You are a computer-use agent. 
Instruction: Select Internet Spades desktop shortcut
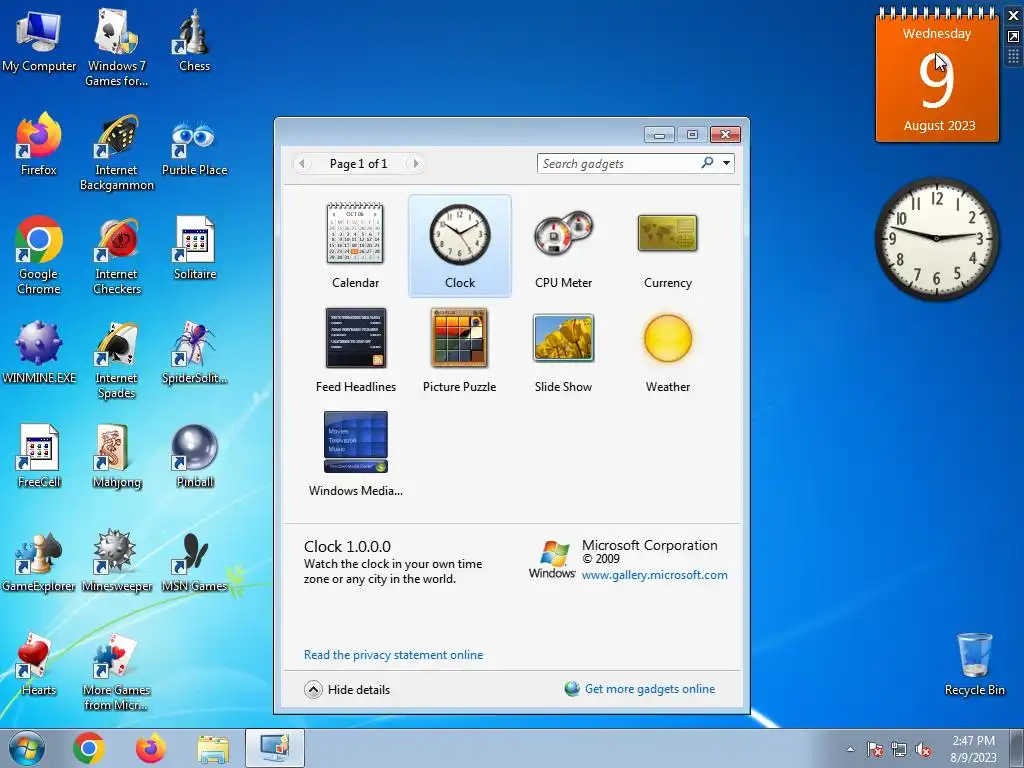click(117, 360)
